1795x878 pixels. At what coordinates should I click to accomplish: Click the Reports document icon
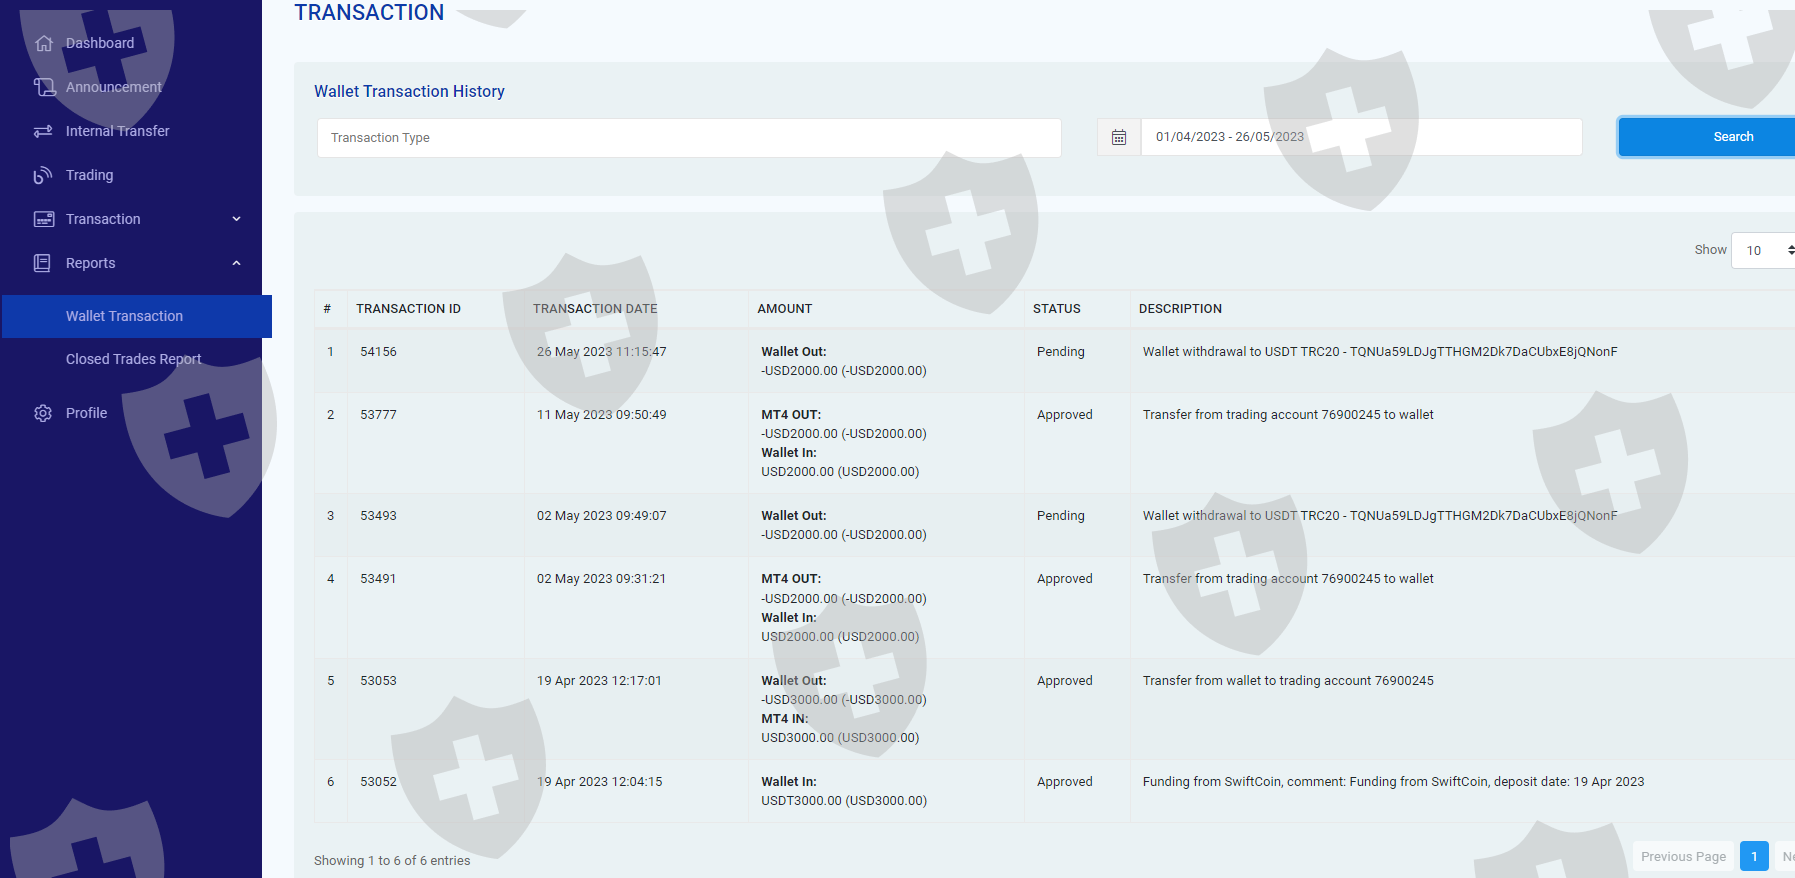pyautogui.click(x=43, y=263)
